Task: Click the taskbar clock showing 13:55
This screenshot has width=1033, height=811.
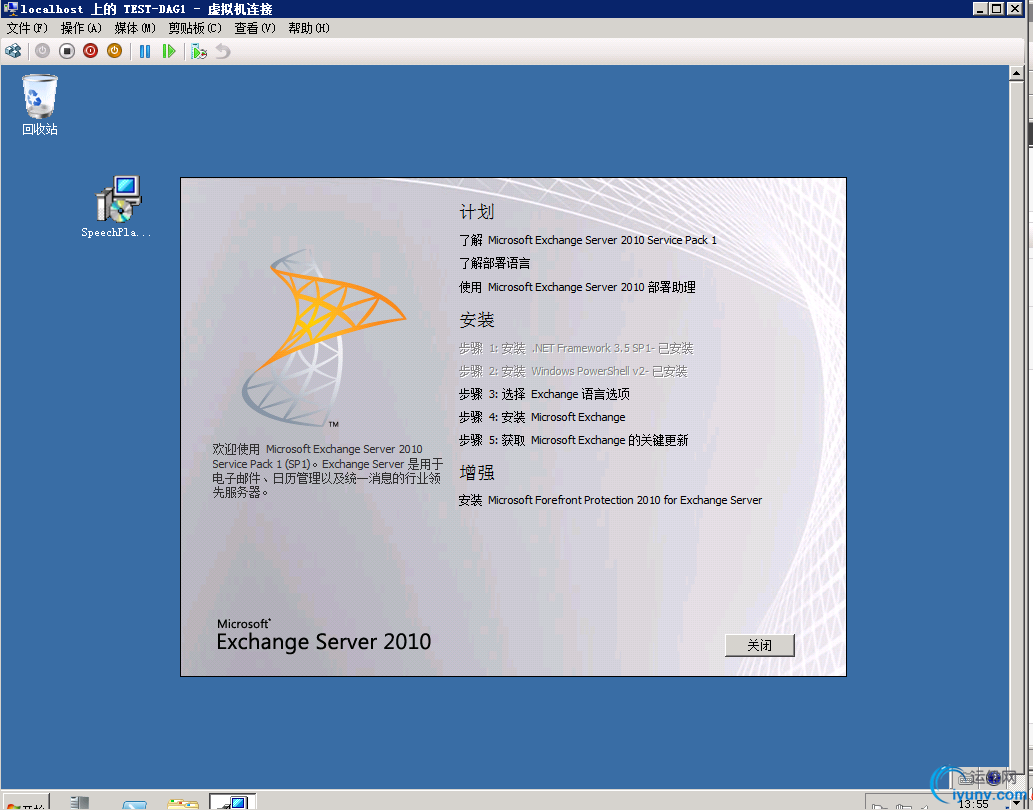Action: 973,804
